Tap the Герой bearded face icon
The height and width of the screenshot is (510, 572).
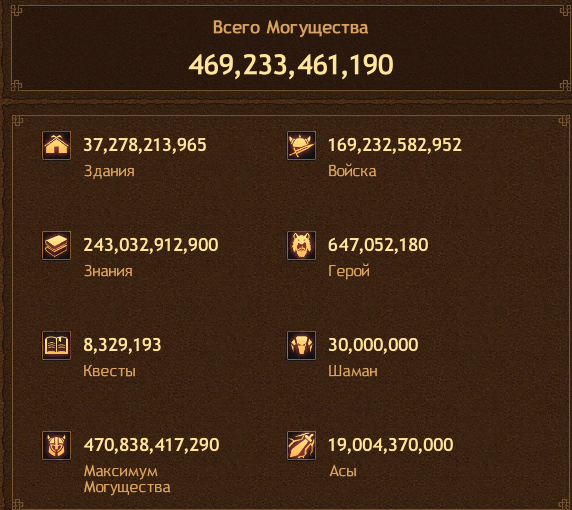point(301,246)
